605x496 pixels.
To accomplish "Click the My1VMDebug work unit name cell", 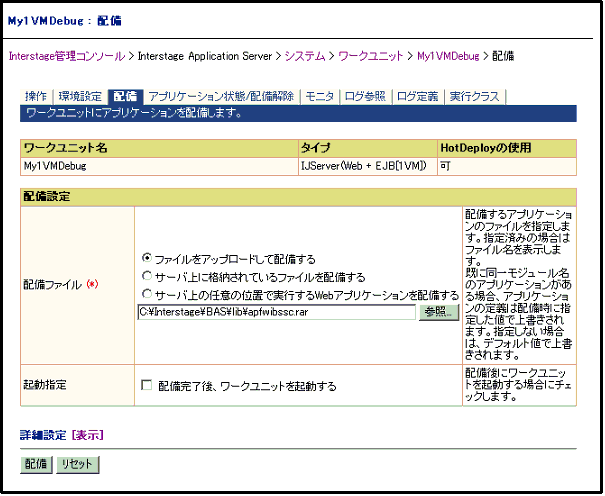I will [159, 166].
